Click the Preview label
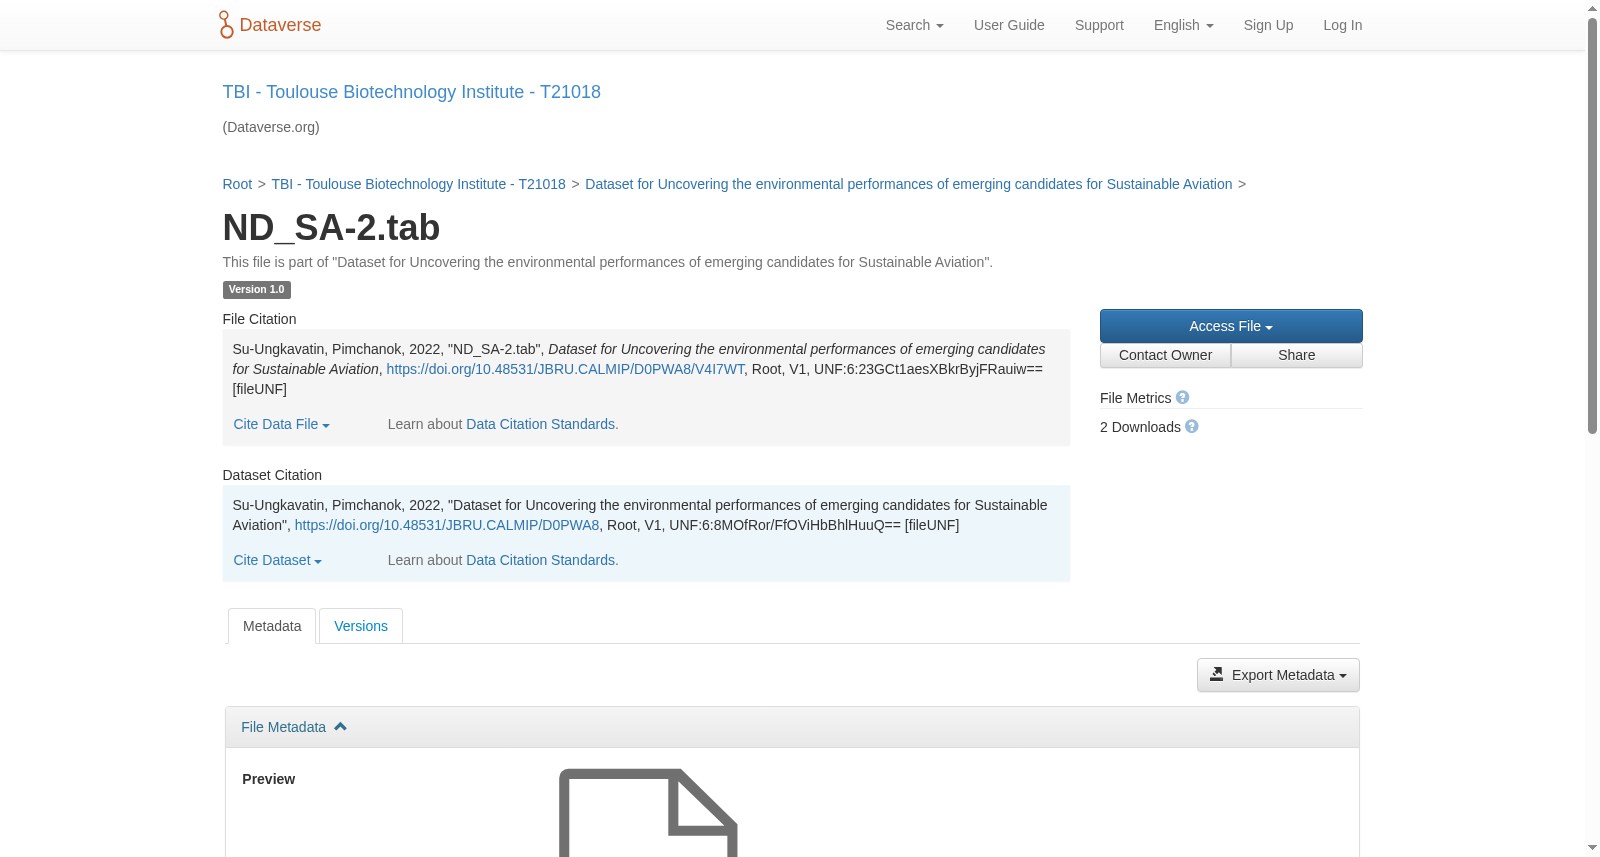 click(x=268, y=779)
